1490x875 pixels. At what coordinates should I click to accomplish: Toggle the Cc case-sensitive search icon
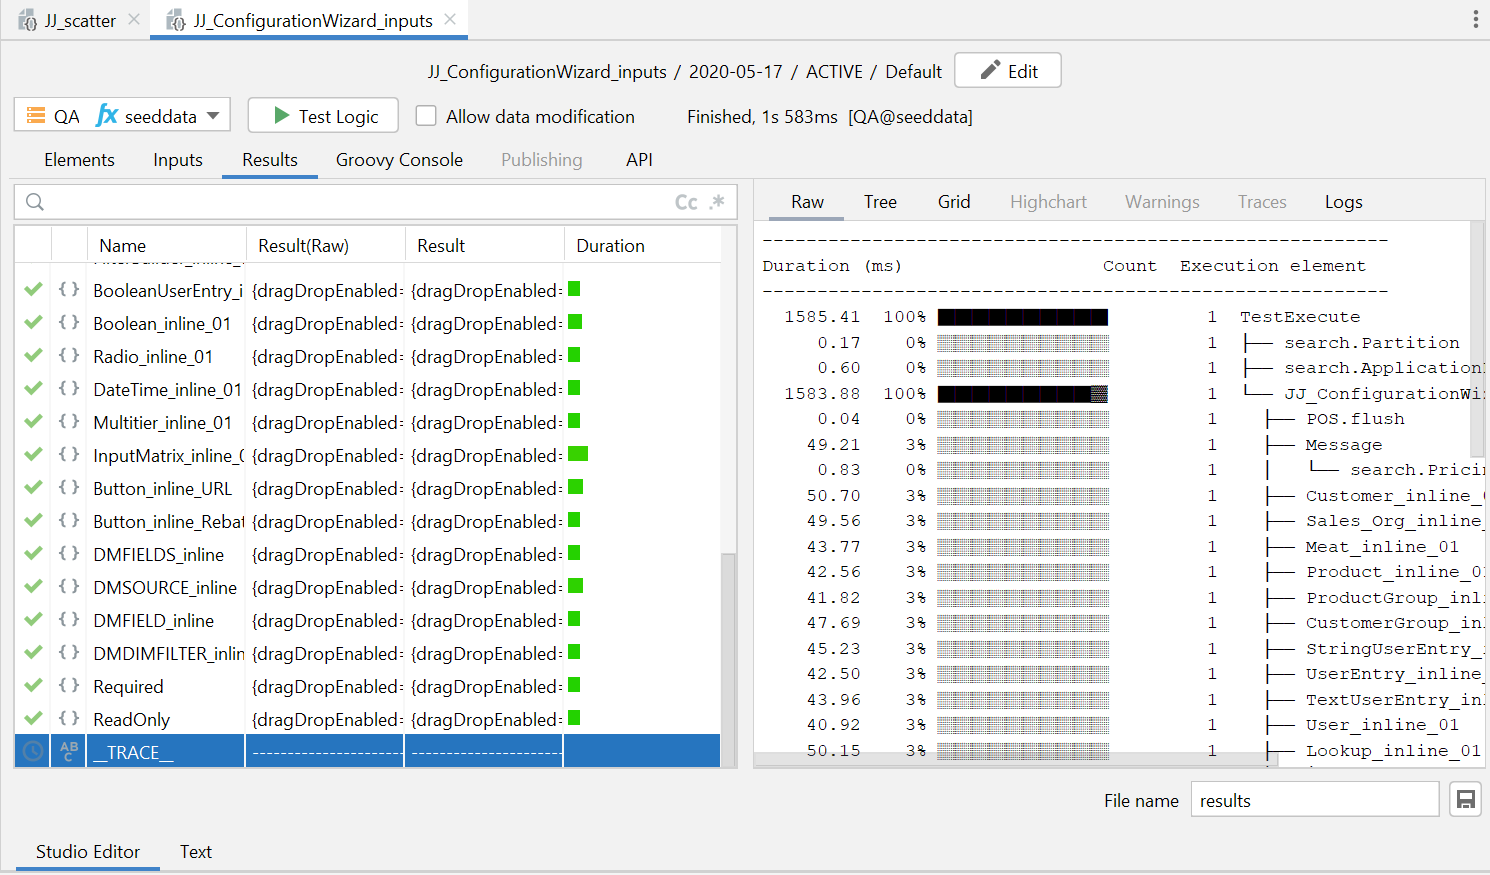686,202
